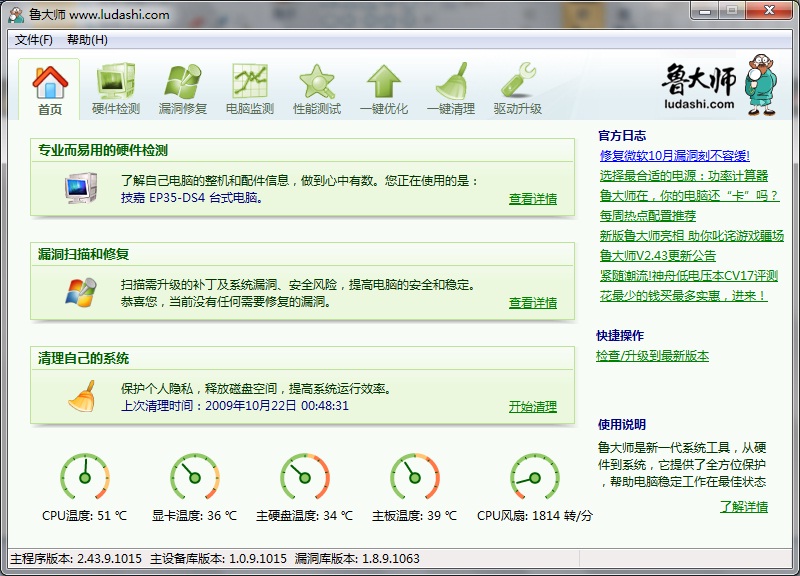Click 查看详情 link in hardware detection panel

533,199
